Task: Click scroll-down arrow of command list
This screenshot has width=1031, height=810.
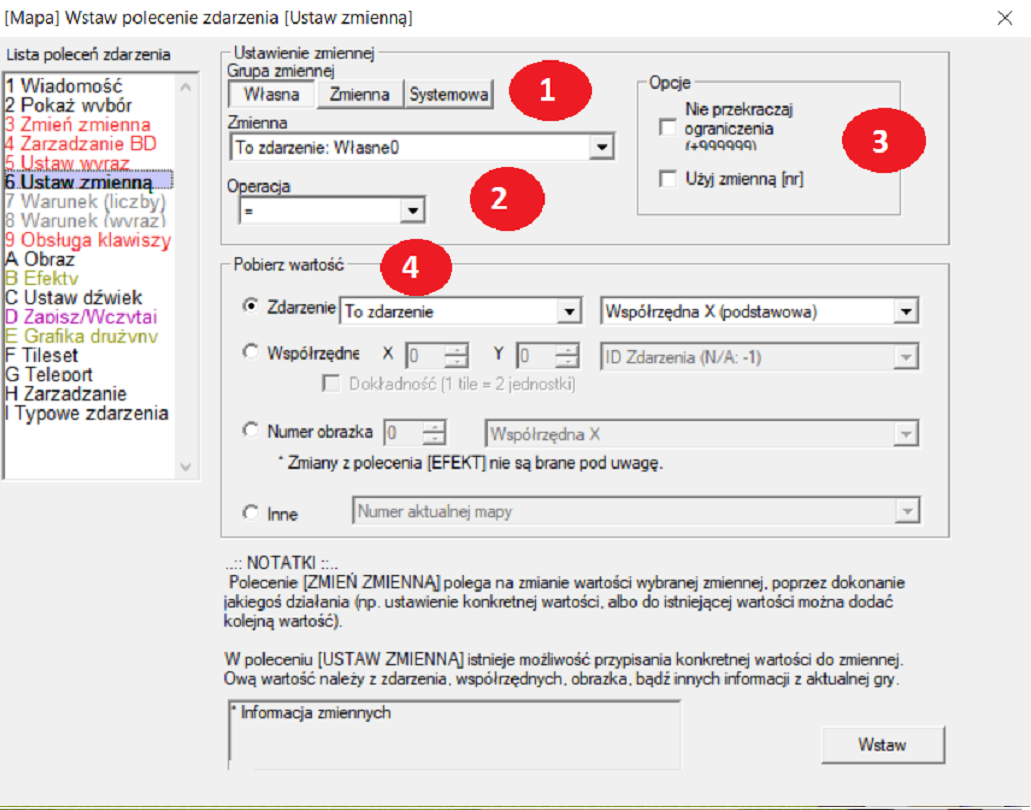Action: (x=186, y=467)
